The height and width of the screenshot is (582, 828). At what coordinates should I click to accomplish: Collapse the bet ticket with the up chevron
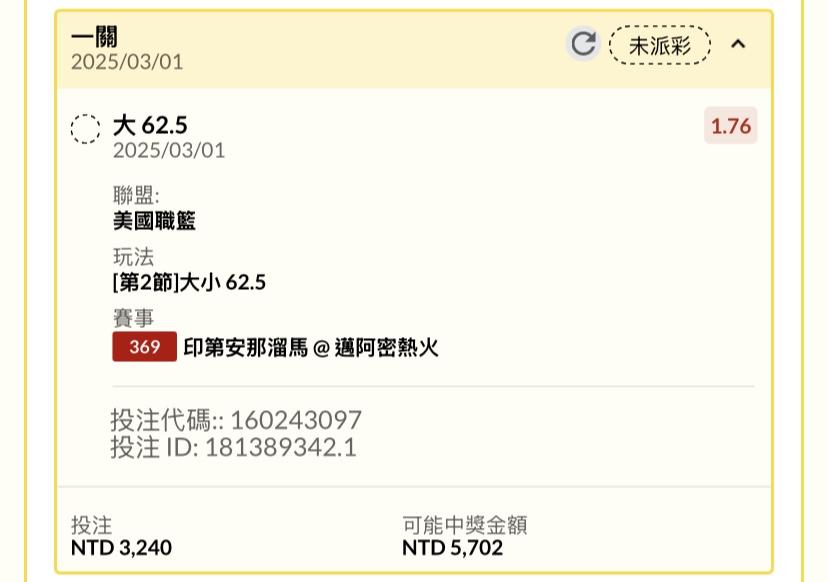pyautogui.click(x=738, y=44)
